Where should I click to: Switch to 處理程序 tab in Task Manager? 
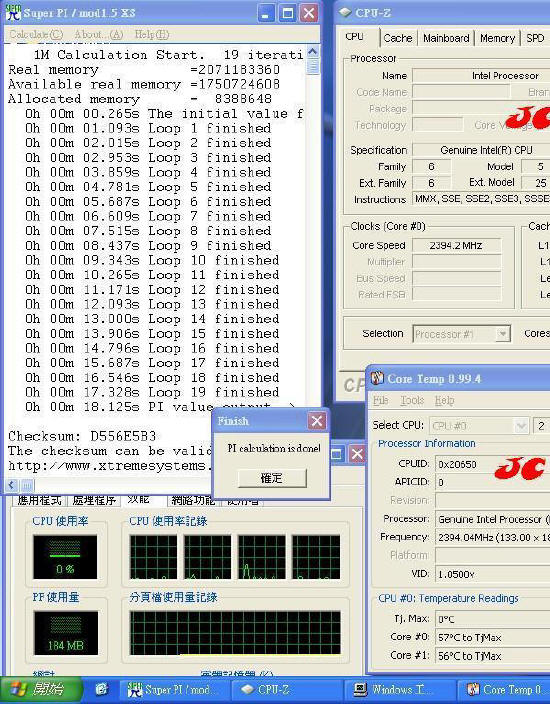pyautogui.click(x=94, y=500)
